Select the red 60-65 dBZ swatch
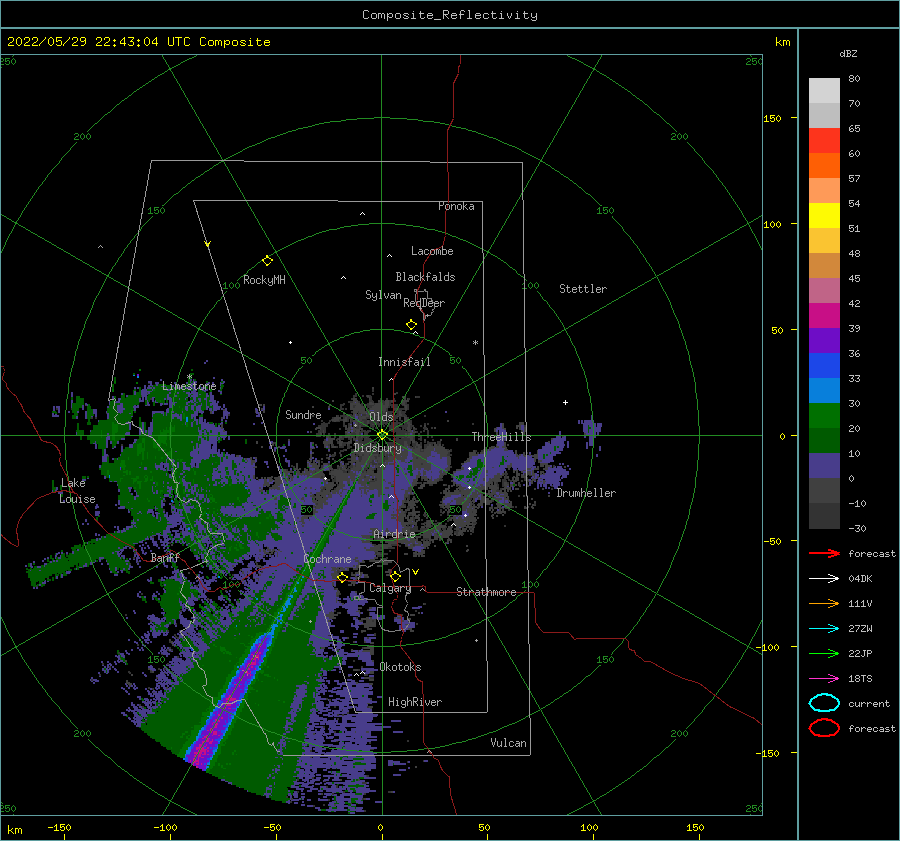 pyautogui.click(x=824, y=141)
